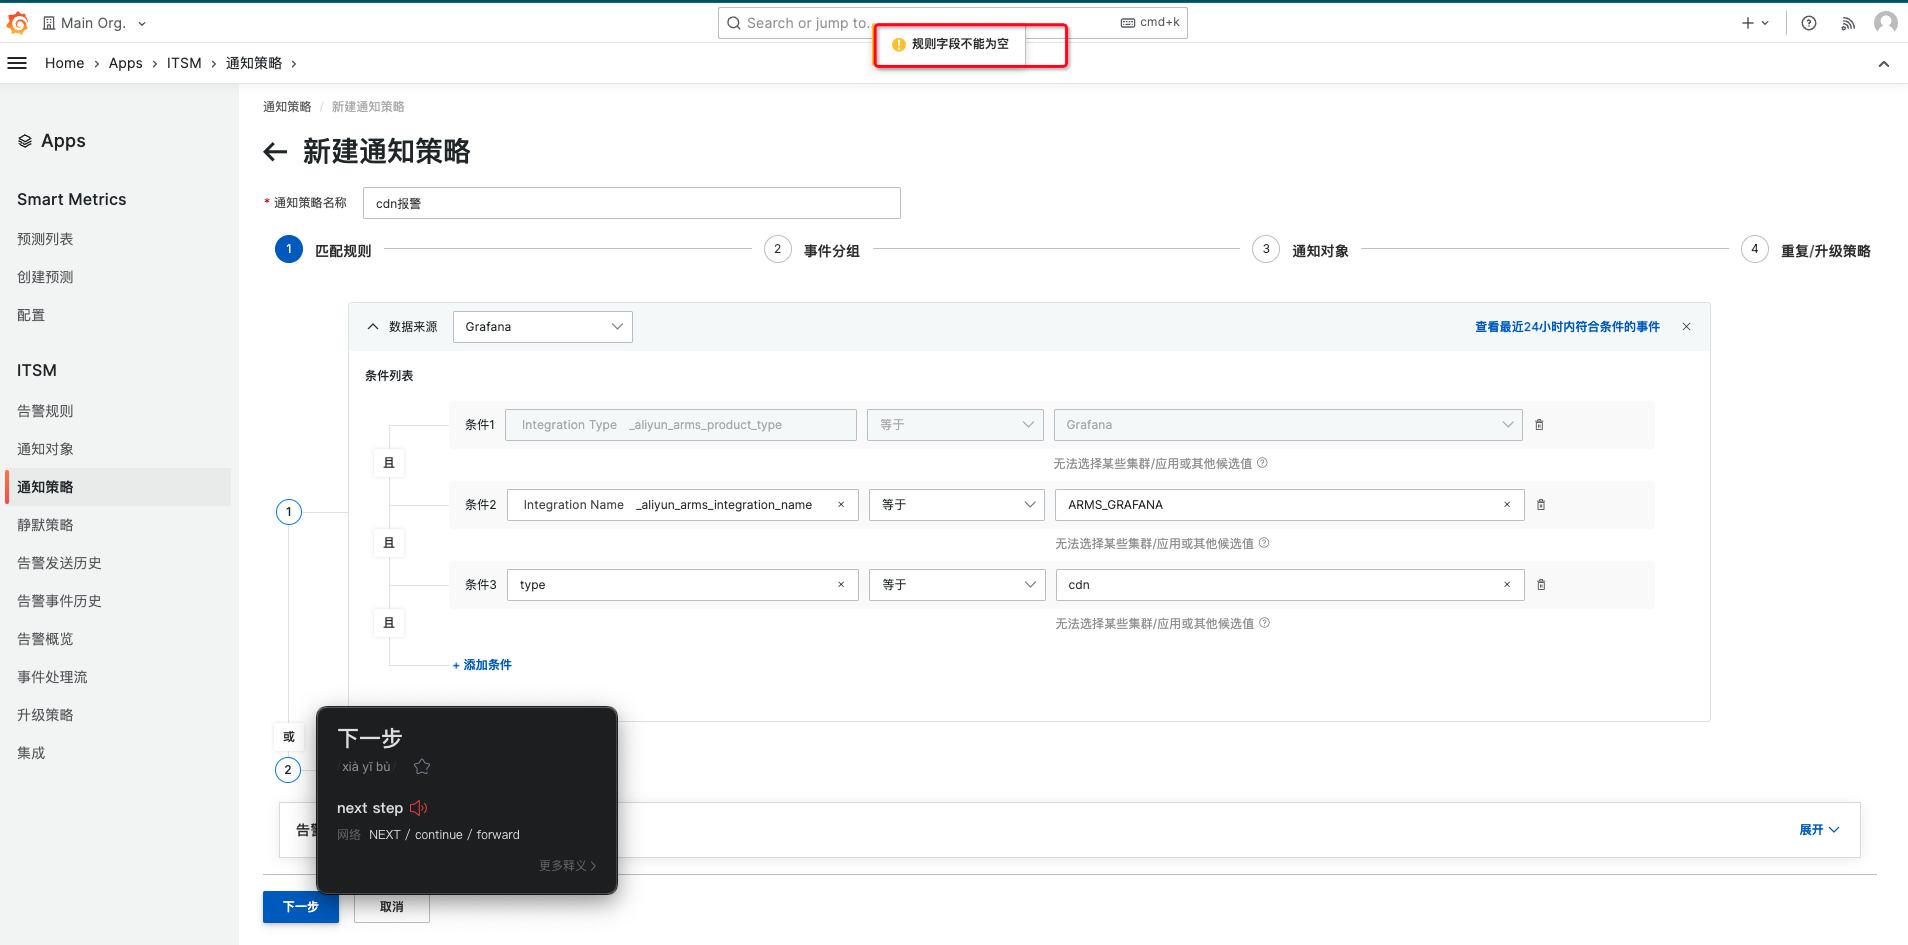The width and height of the screenshot is (1908, 945).
Task: Open the help question mark icon
Action: click(1809, 23)
